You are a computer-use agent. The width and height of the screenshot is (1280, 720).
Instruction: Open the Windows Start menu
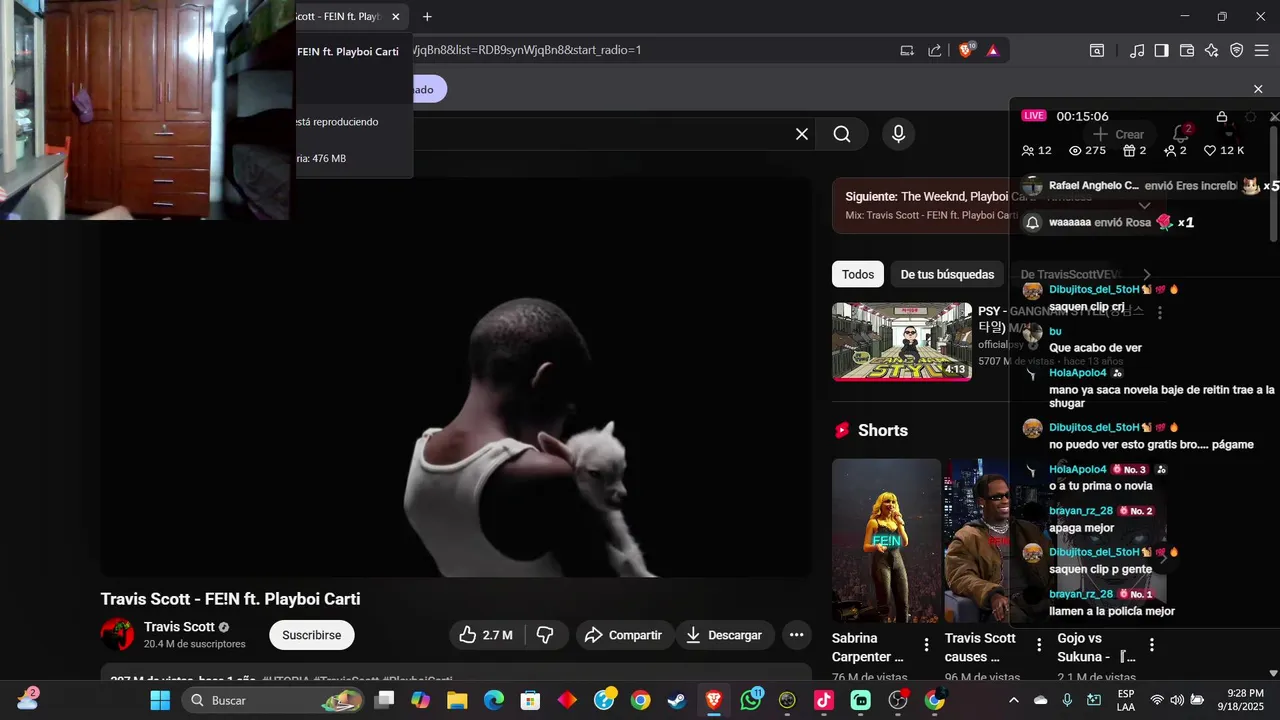[160, 700]
